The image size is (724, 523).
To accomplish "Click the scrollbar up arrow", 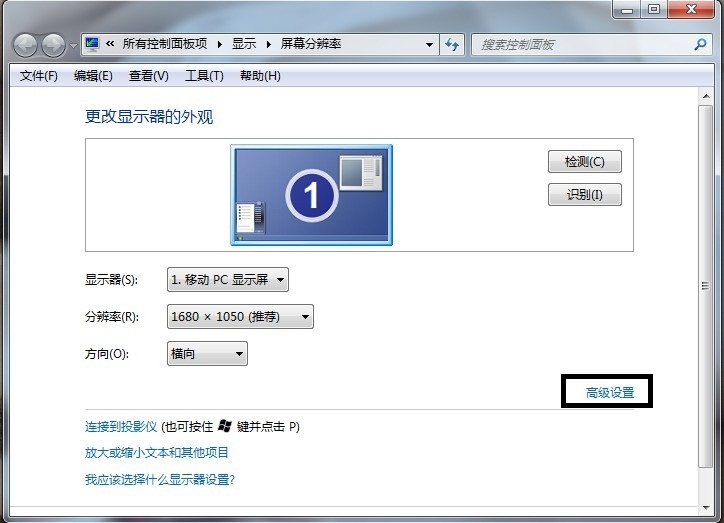I will click(706, 96).
